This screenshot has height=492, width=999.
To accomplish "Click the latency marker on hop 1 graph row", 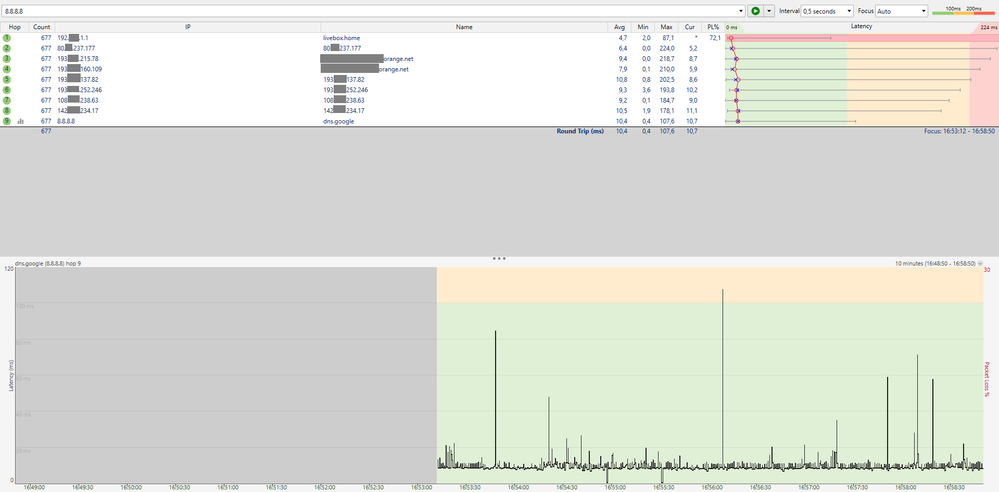I will tap(731, 38).
